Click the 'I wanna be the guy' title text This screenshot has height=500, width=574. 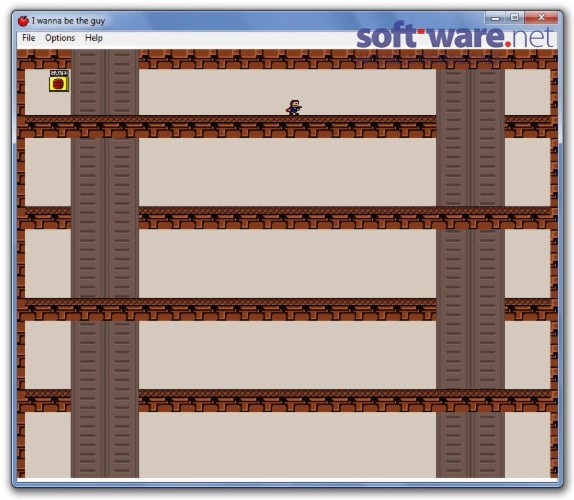(x=68, y=21)
